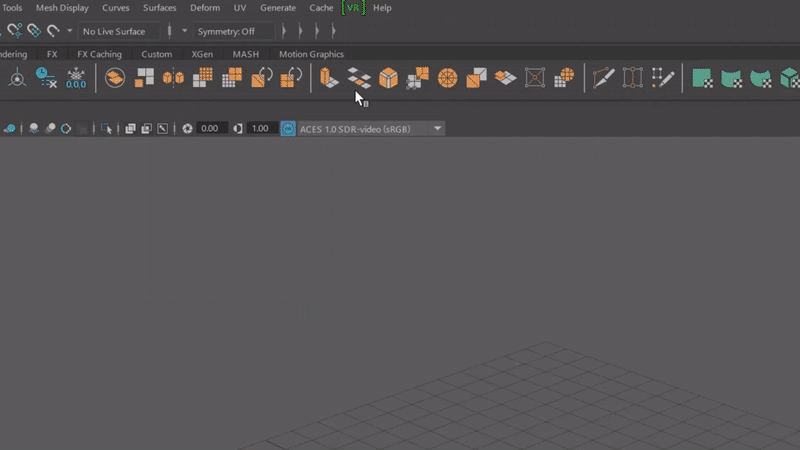Click the Retopologize shelf icon
This screenshot has height=450, width=800.
[x=291, y=78]
